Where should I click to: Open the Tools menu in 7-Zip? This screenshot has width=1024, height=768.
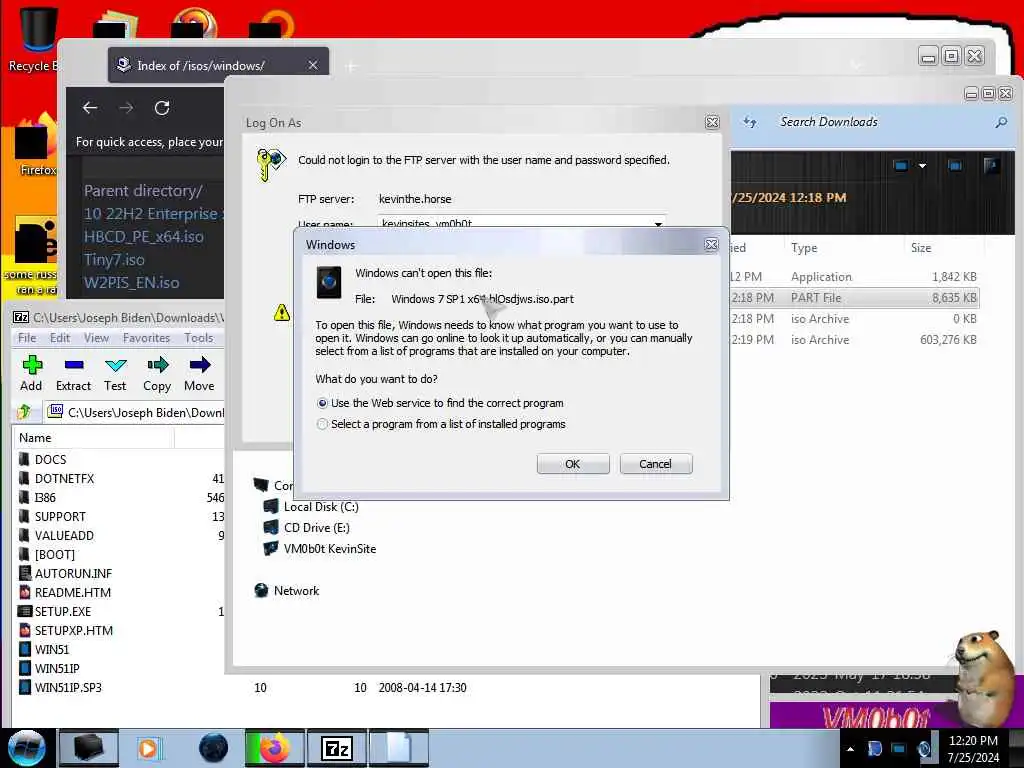199,338
